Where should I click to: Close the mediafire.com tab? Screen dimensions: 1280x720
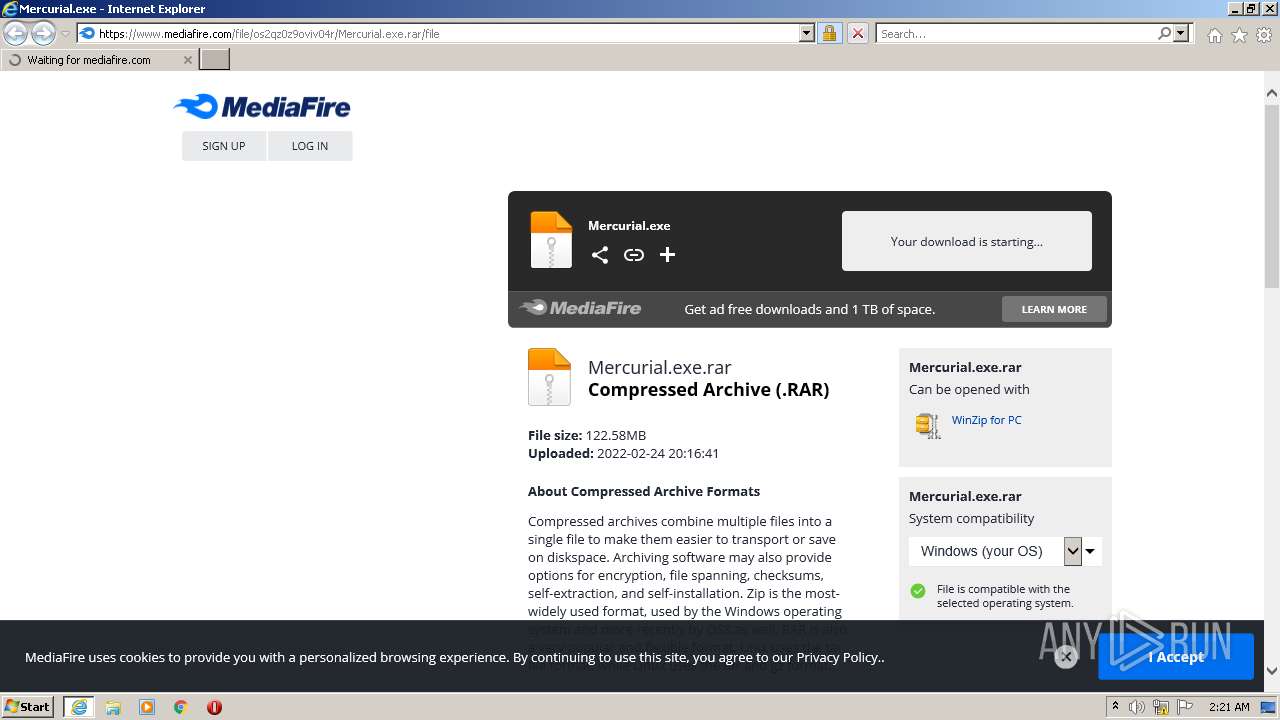[x=187, y=60]
